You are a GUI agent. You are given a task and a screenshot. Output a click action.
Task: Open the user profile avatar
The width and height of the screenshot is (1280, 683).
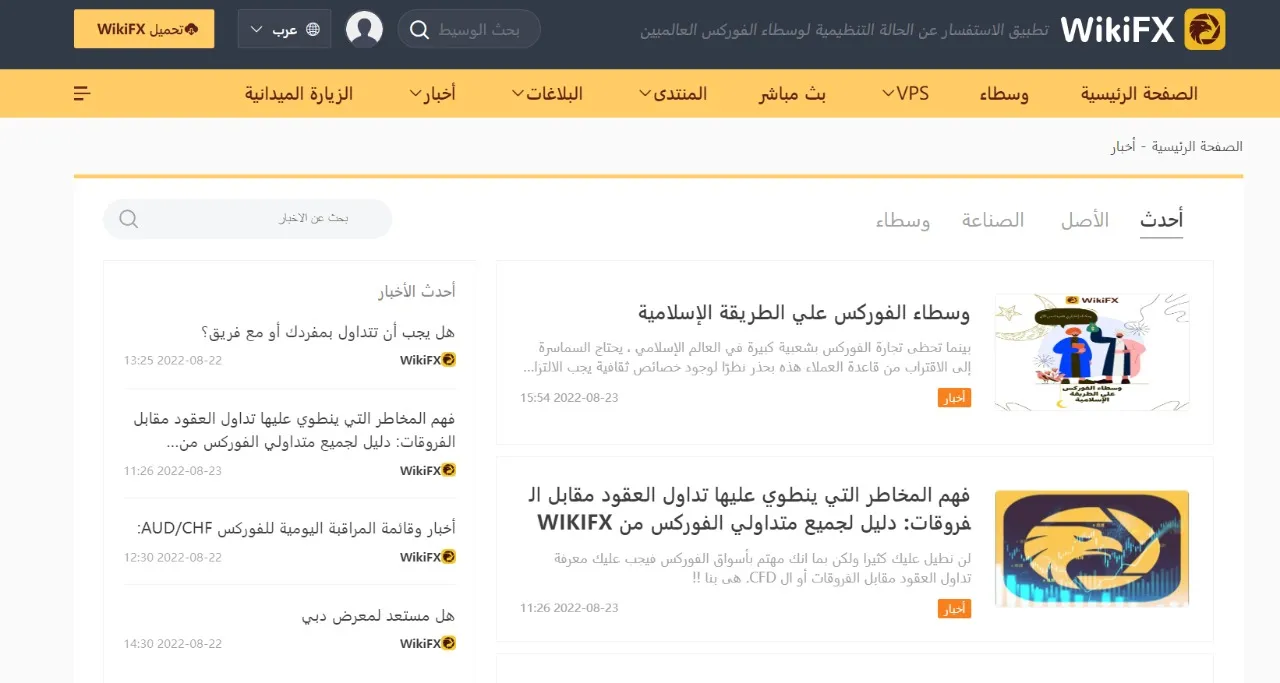pos(364,29)
